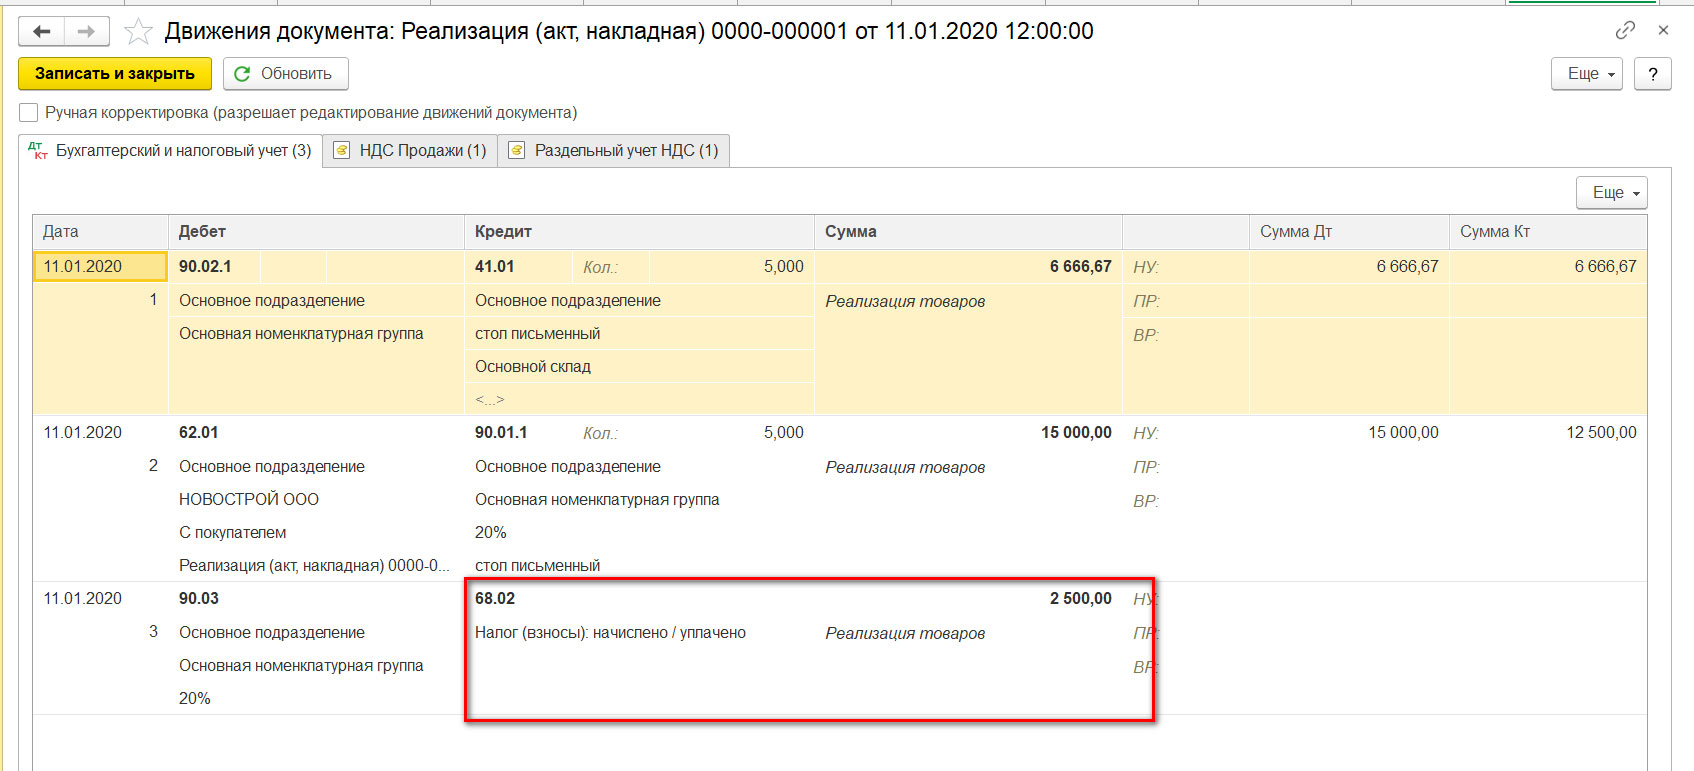The width and height of the screenshot is (1694, 771).
Task: Switch to the НДС Продажи tab
Action: (410, 151)
